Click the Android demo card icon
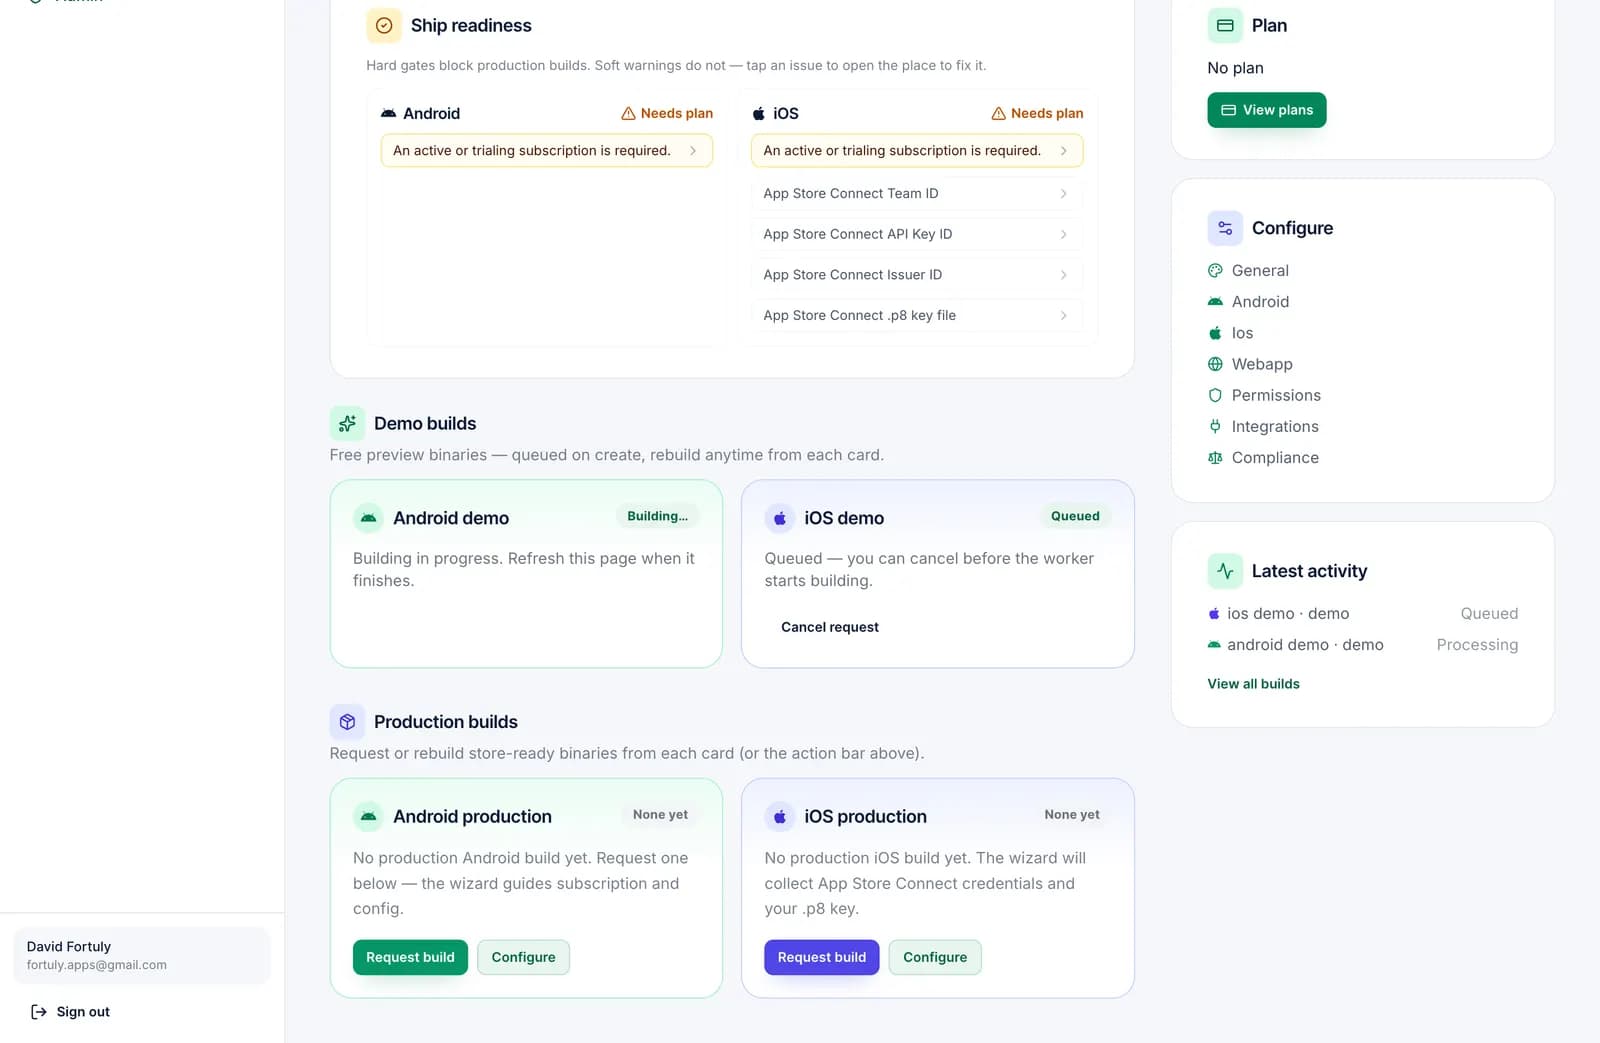The width and height of the screenshot is (1600, 1043). [x=368, y=518]
